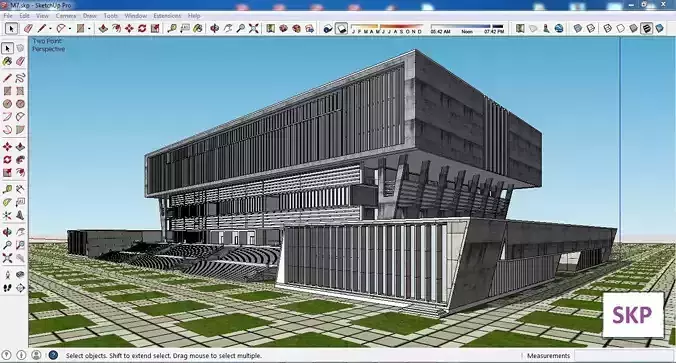Select the Polygon tool in left toolbar
Image resolution: width=676 pixels, height=363 pixels.
point(20,104)
